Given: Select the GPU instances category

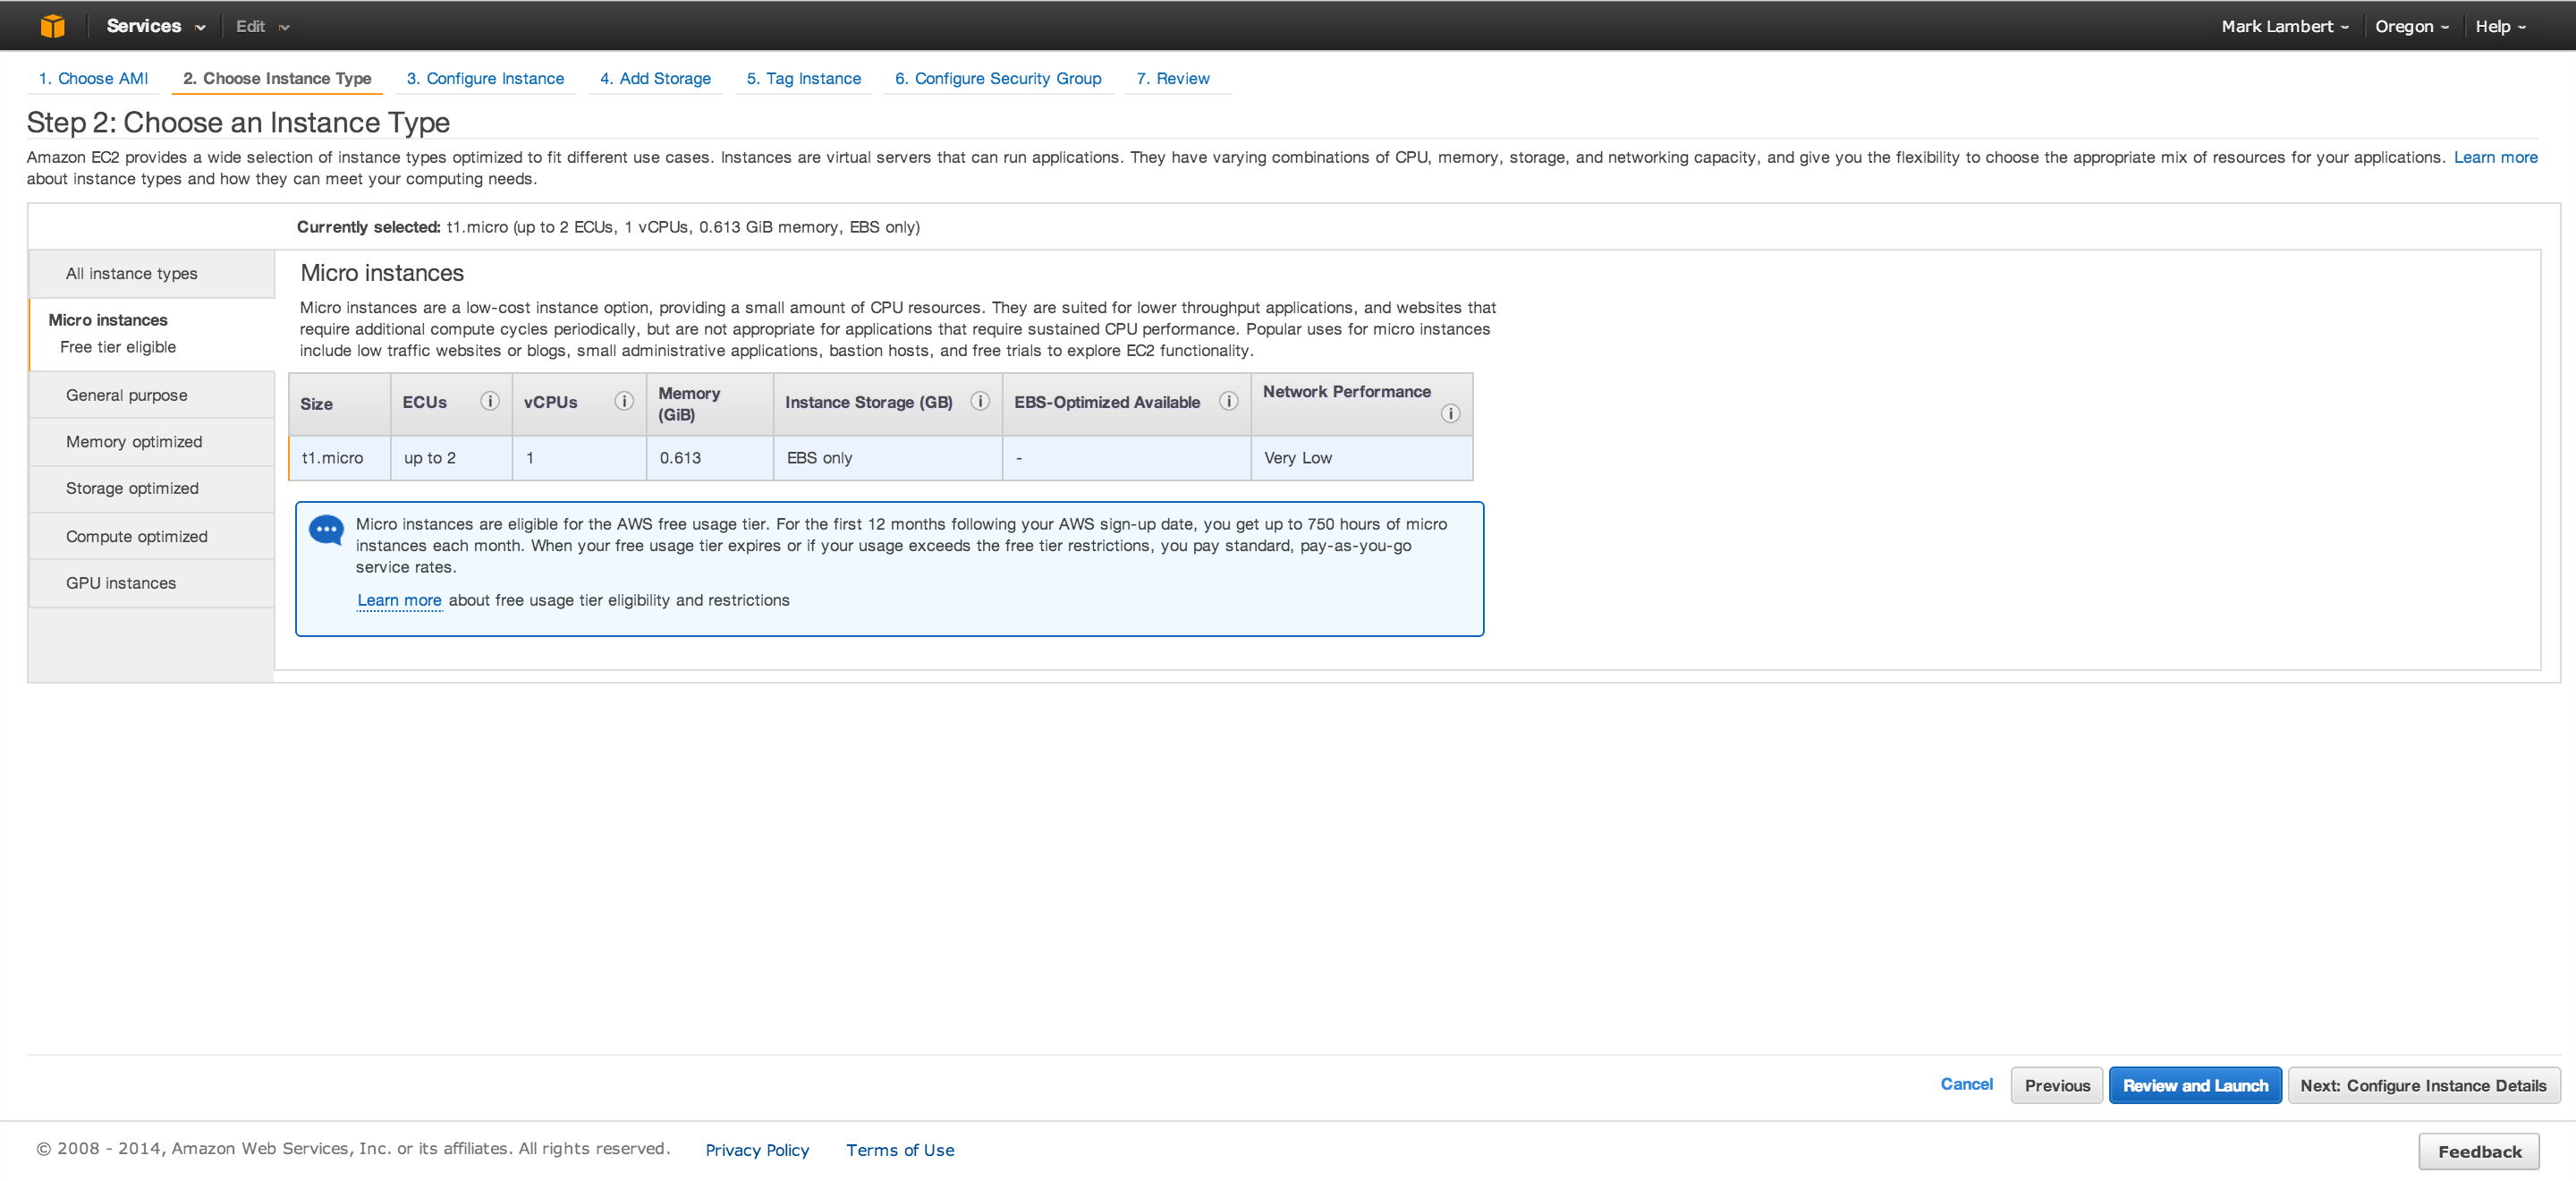Looking at the screenshot, I should coord(121,583).
